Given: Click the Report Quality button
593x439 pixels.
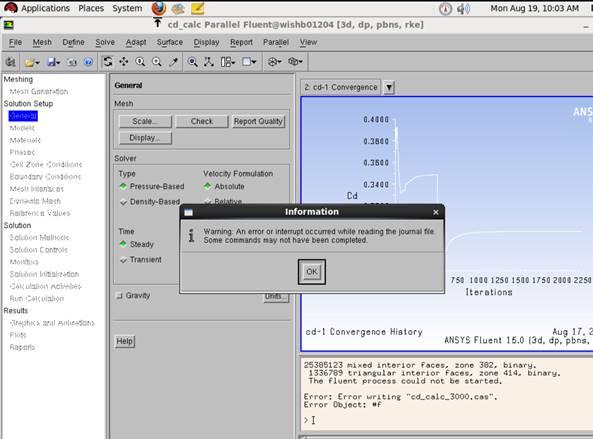Looking at the screenshot, I should click(x=258, y=121).
